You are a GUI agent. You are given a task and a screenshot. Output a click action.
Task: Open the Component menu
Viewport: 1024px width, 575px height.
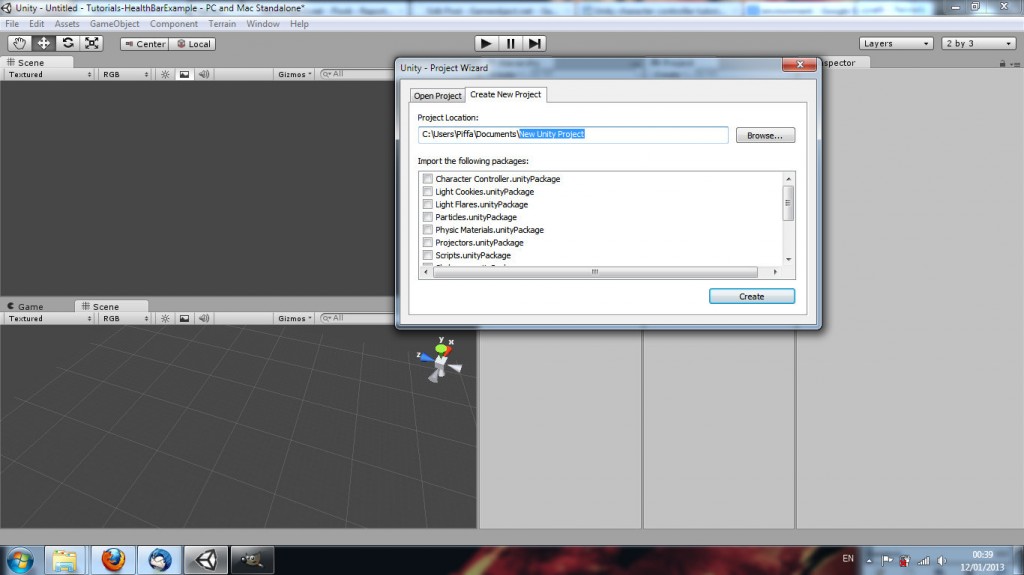click(174, 24)
